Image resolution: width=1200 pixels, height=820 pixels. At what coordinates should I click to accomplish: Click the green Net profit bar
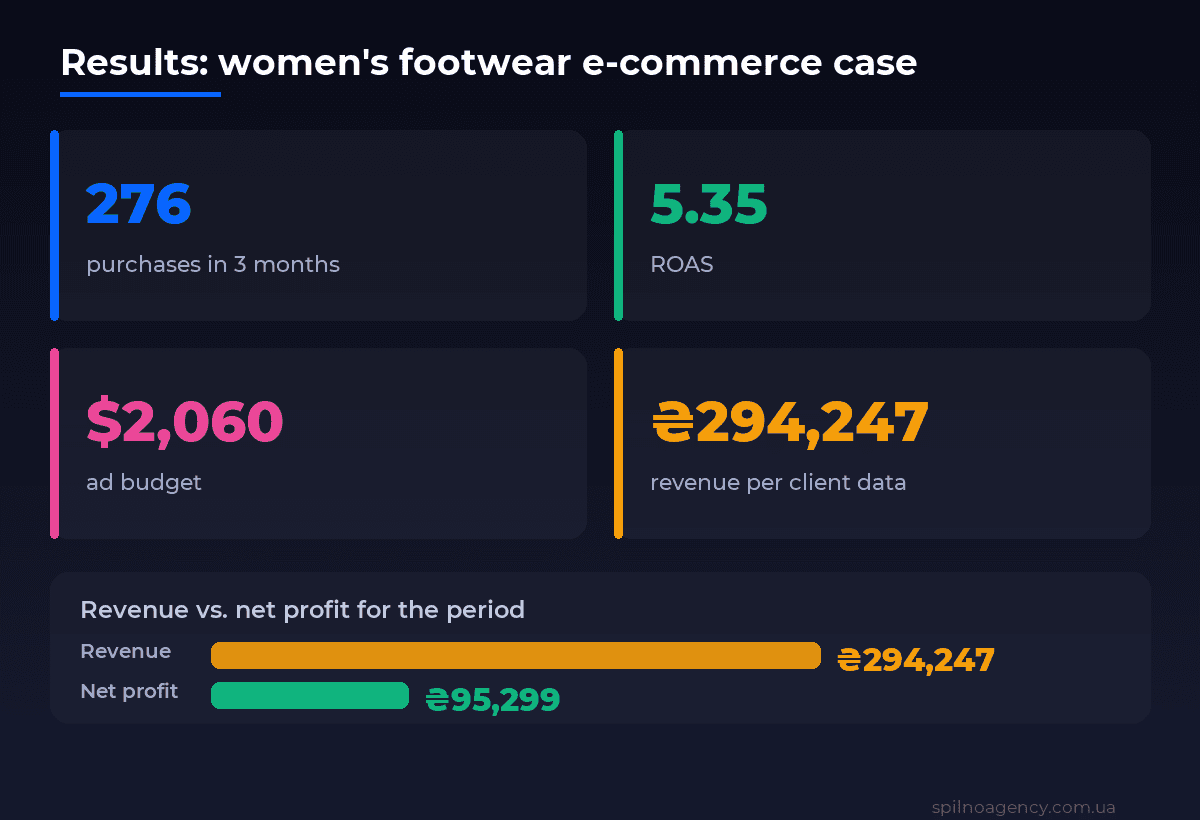(x=310, y=695)
